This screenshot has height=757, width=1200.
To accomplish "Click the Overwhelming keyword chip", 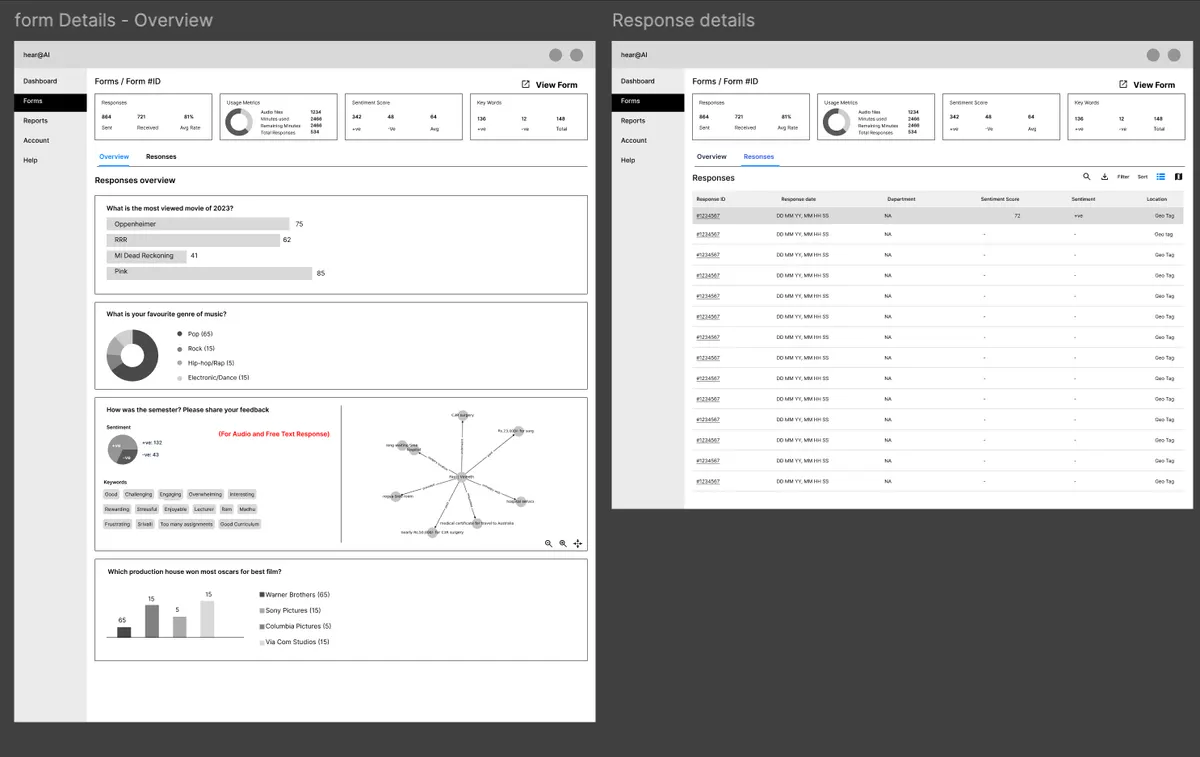I will (205, 494).
